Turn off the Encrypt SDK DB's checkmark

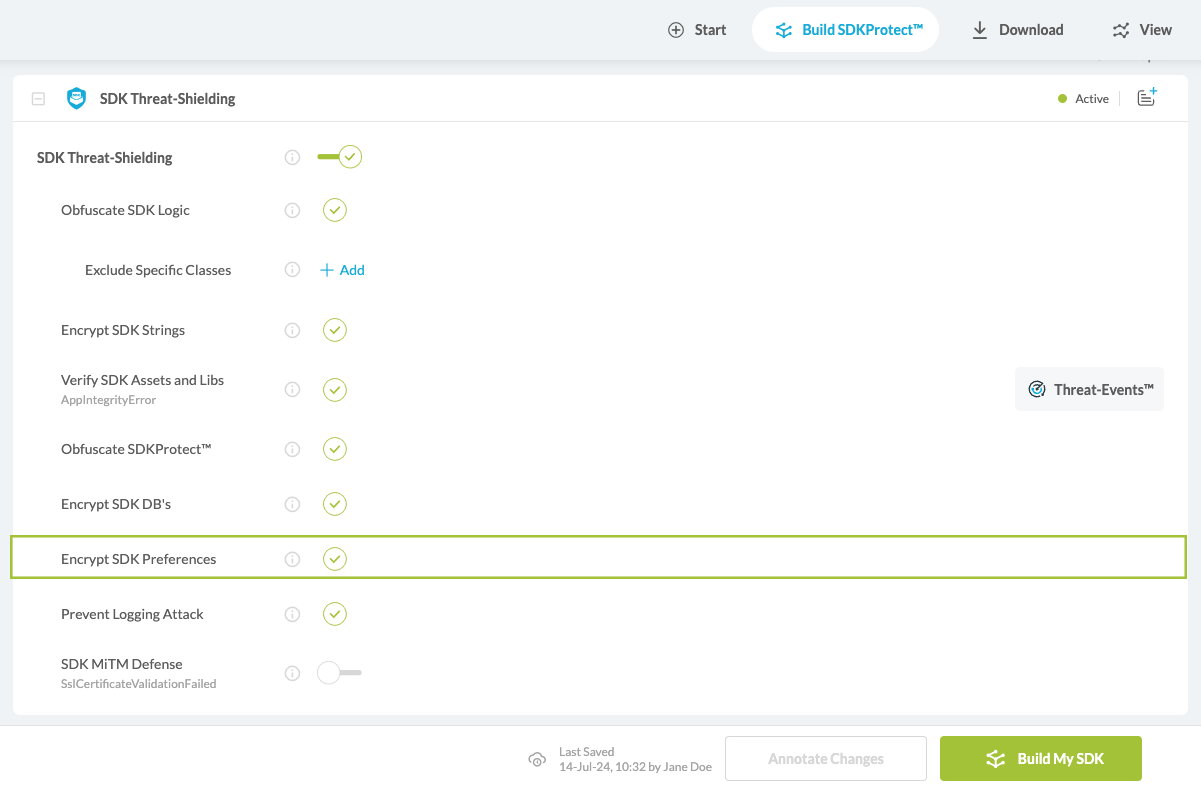click(x=335, y=503)
